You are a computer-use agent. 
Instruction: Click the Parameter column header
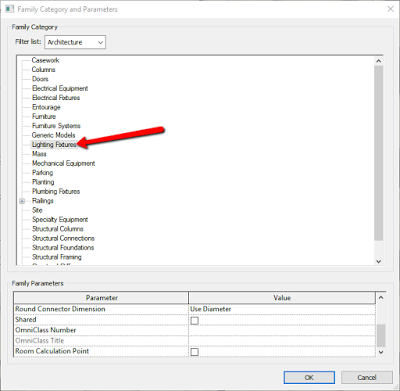101,298
